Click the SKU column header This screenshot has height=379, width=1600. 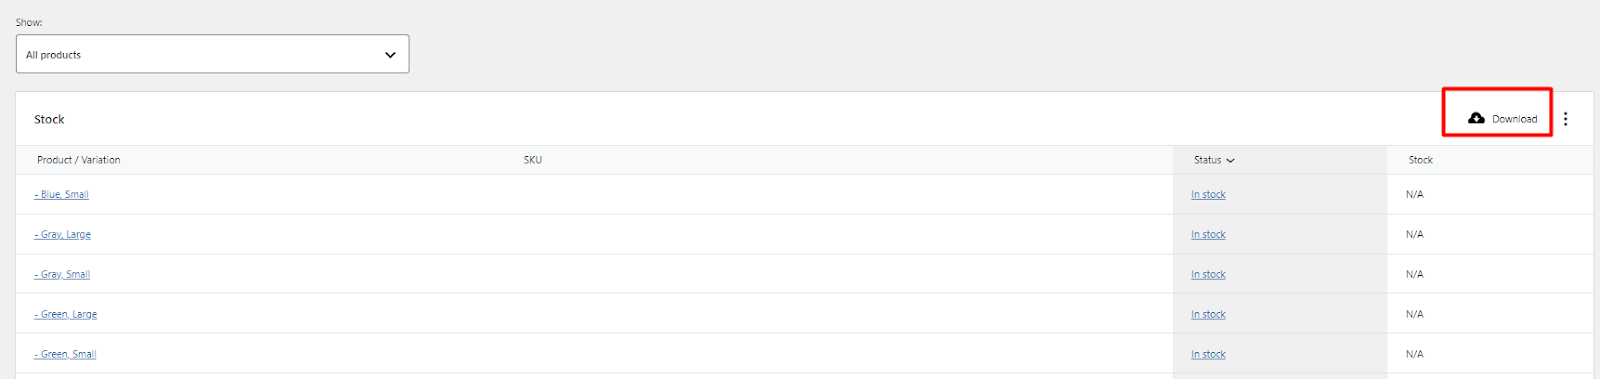533,160
